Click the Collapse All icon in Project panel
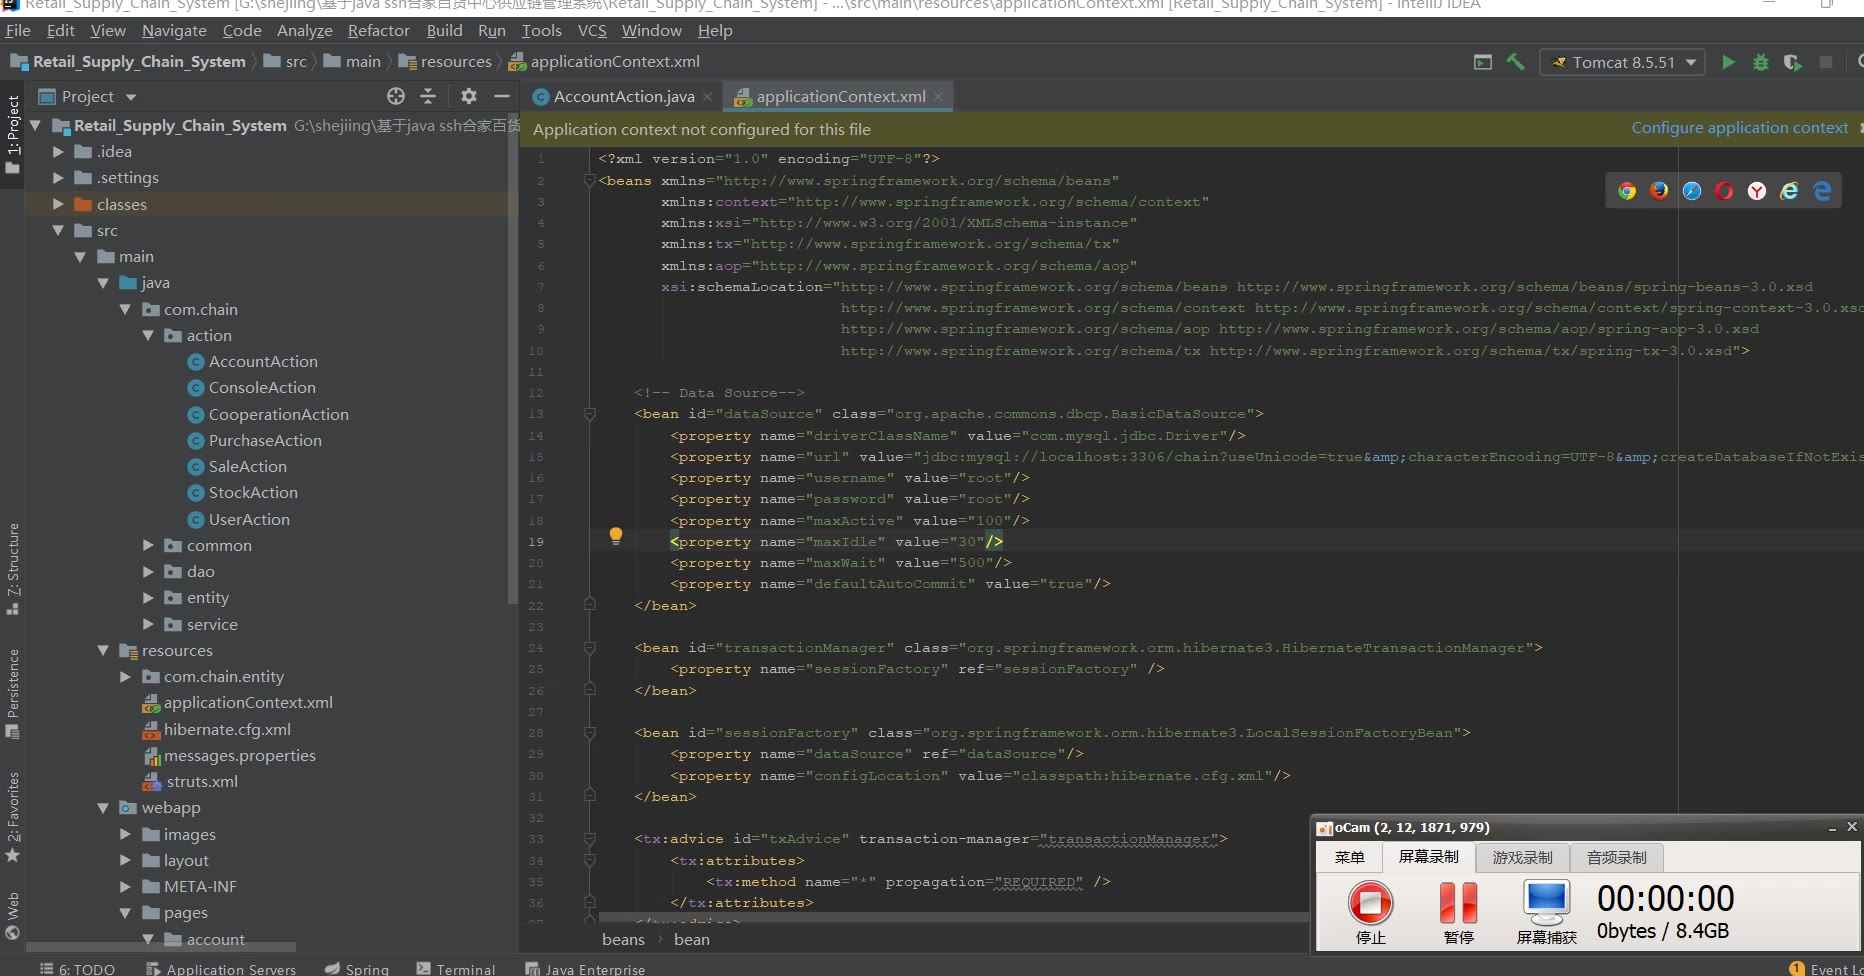Image resolution: width=1864 pixels, height=976 pixels. (x=428, y=96)
